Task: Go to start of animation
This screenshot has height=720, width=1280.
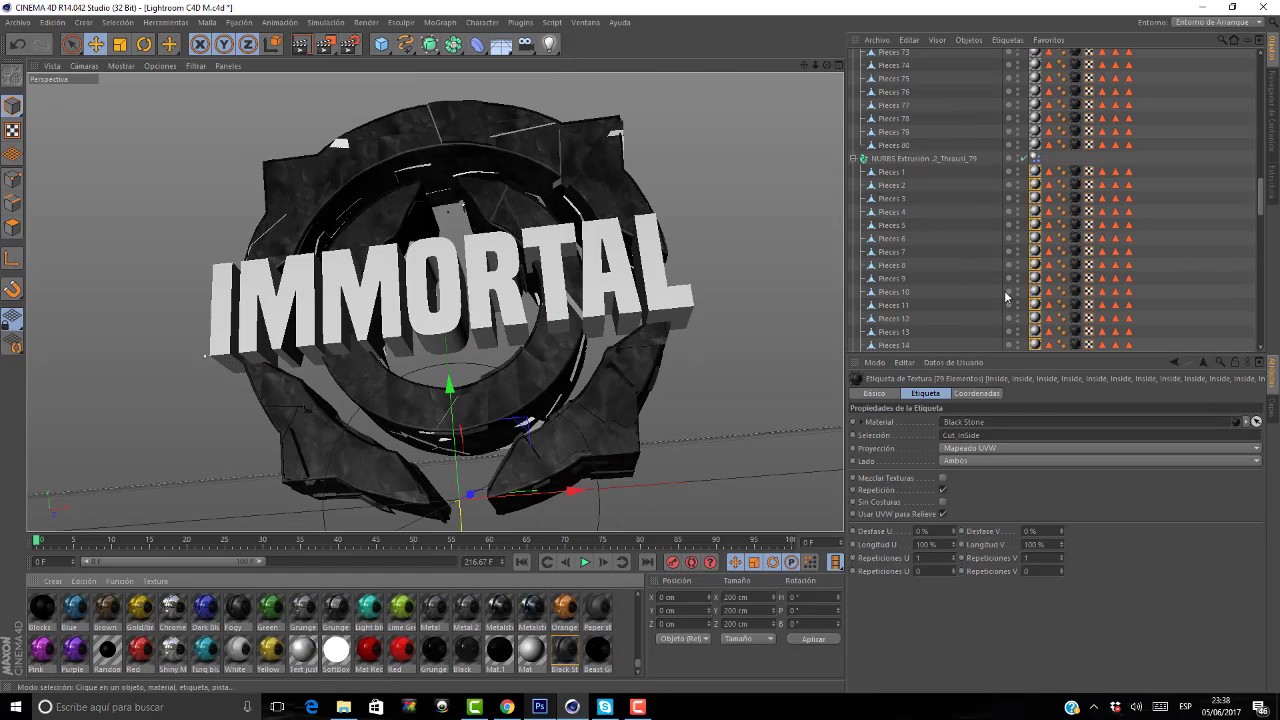Action: (521, 562)
